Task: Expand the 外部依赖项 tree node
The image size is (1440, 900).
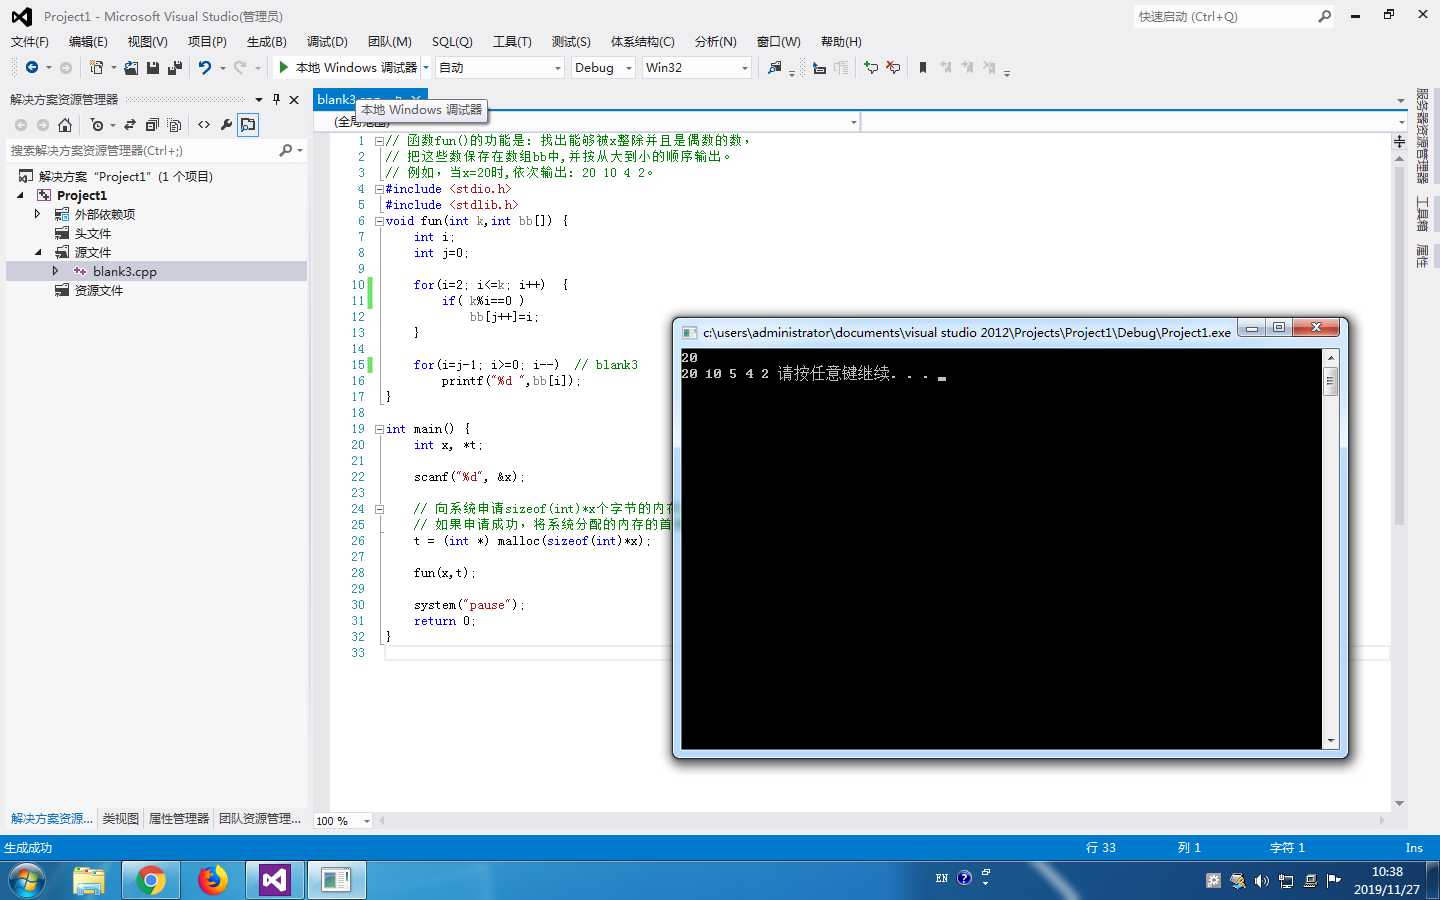Action: click(38, 214)
